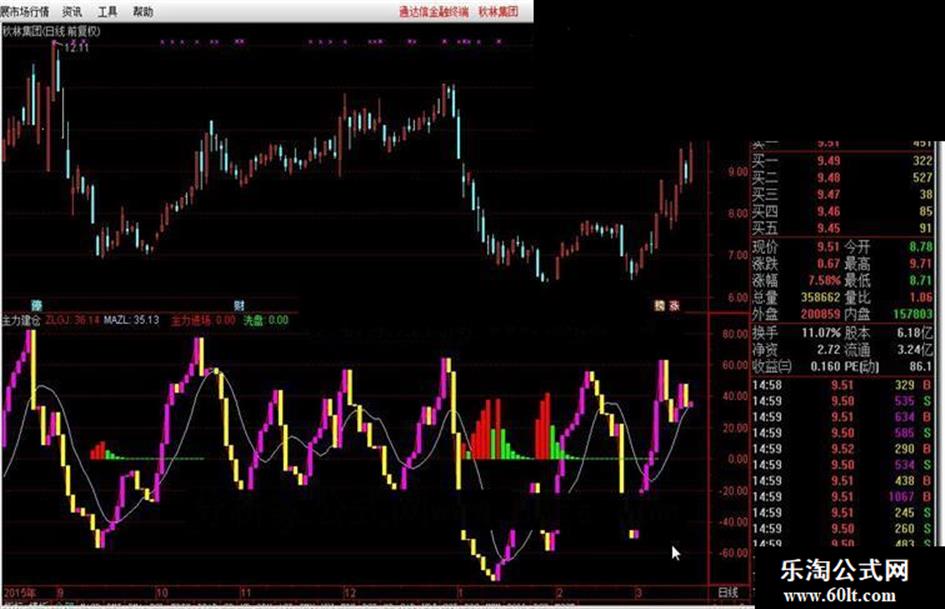Click the 14:58 trade row with volume 329
Viewport: 945px width, 609px height.
[841, 385]
